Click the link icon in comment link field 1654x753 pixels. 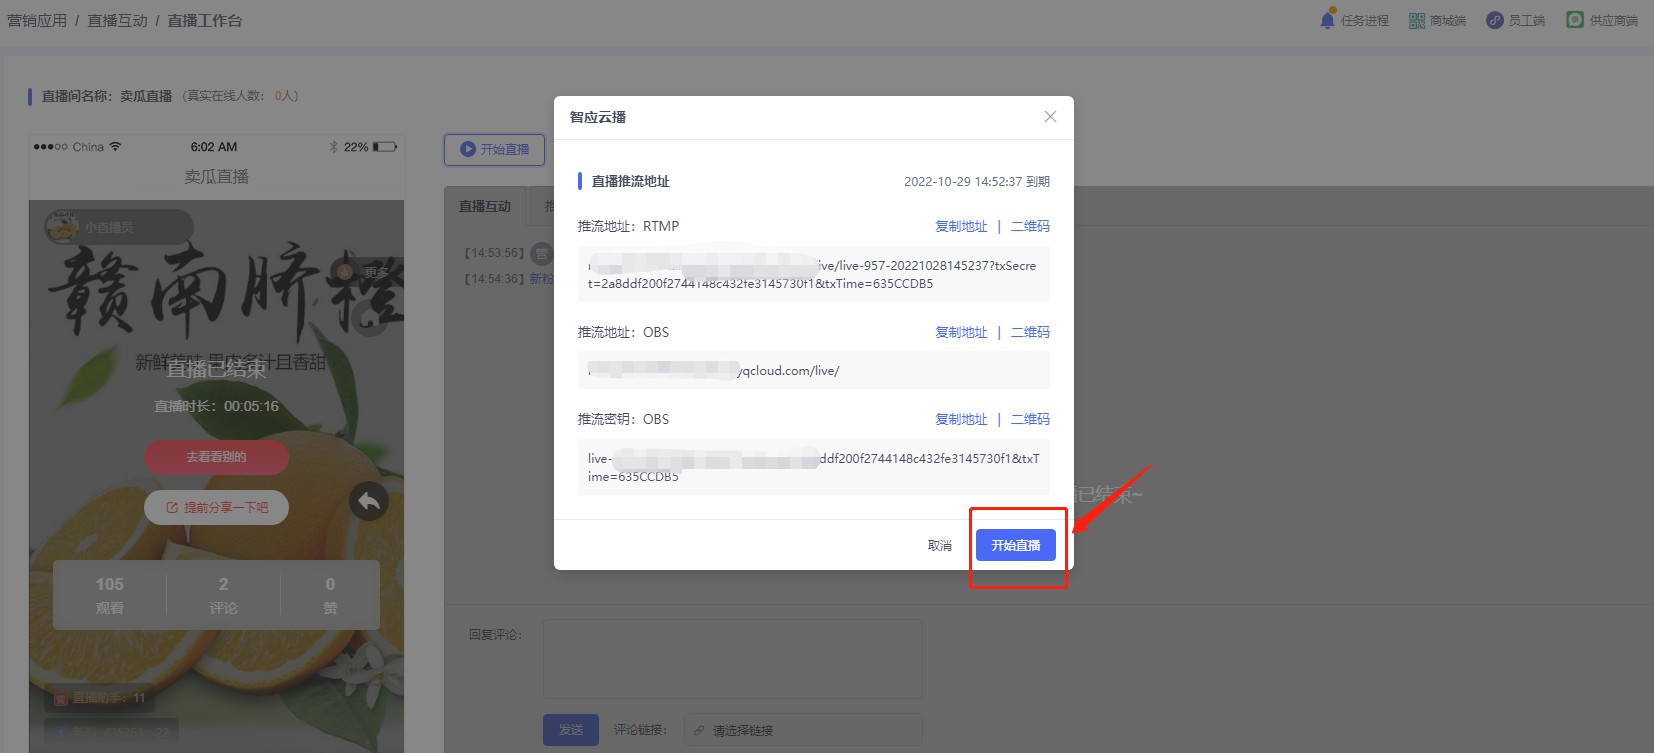click(x=699, y=731)
